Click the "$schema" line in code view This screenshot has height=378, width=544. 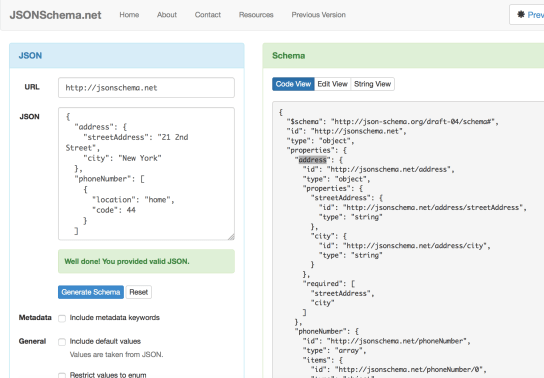click(x=392, y=122)
